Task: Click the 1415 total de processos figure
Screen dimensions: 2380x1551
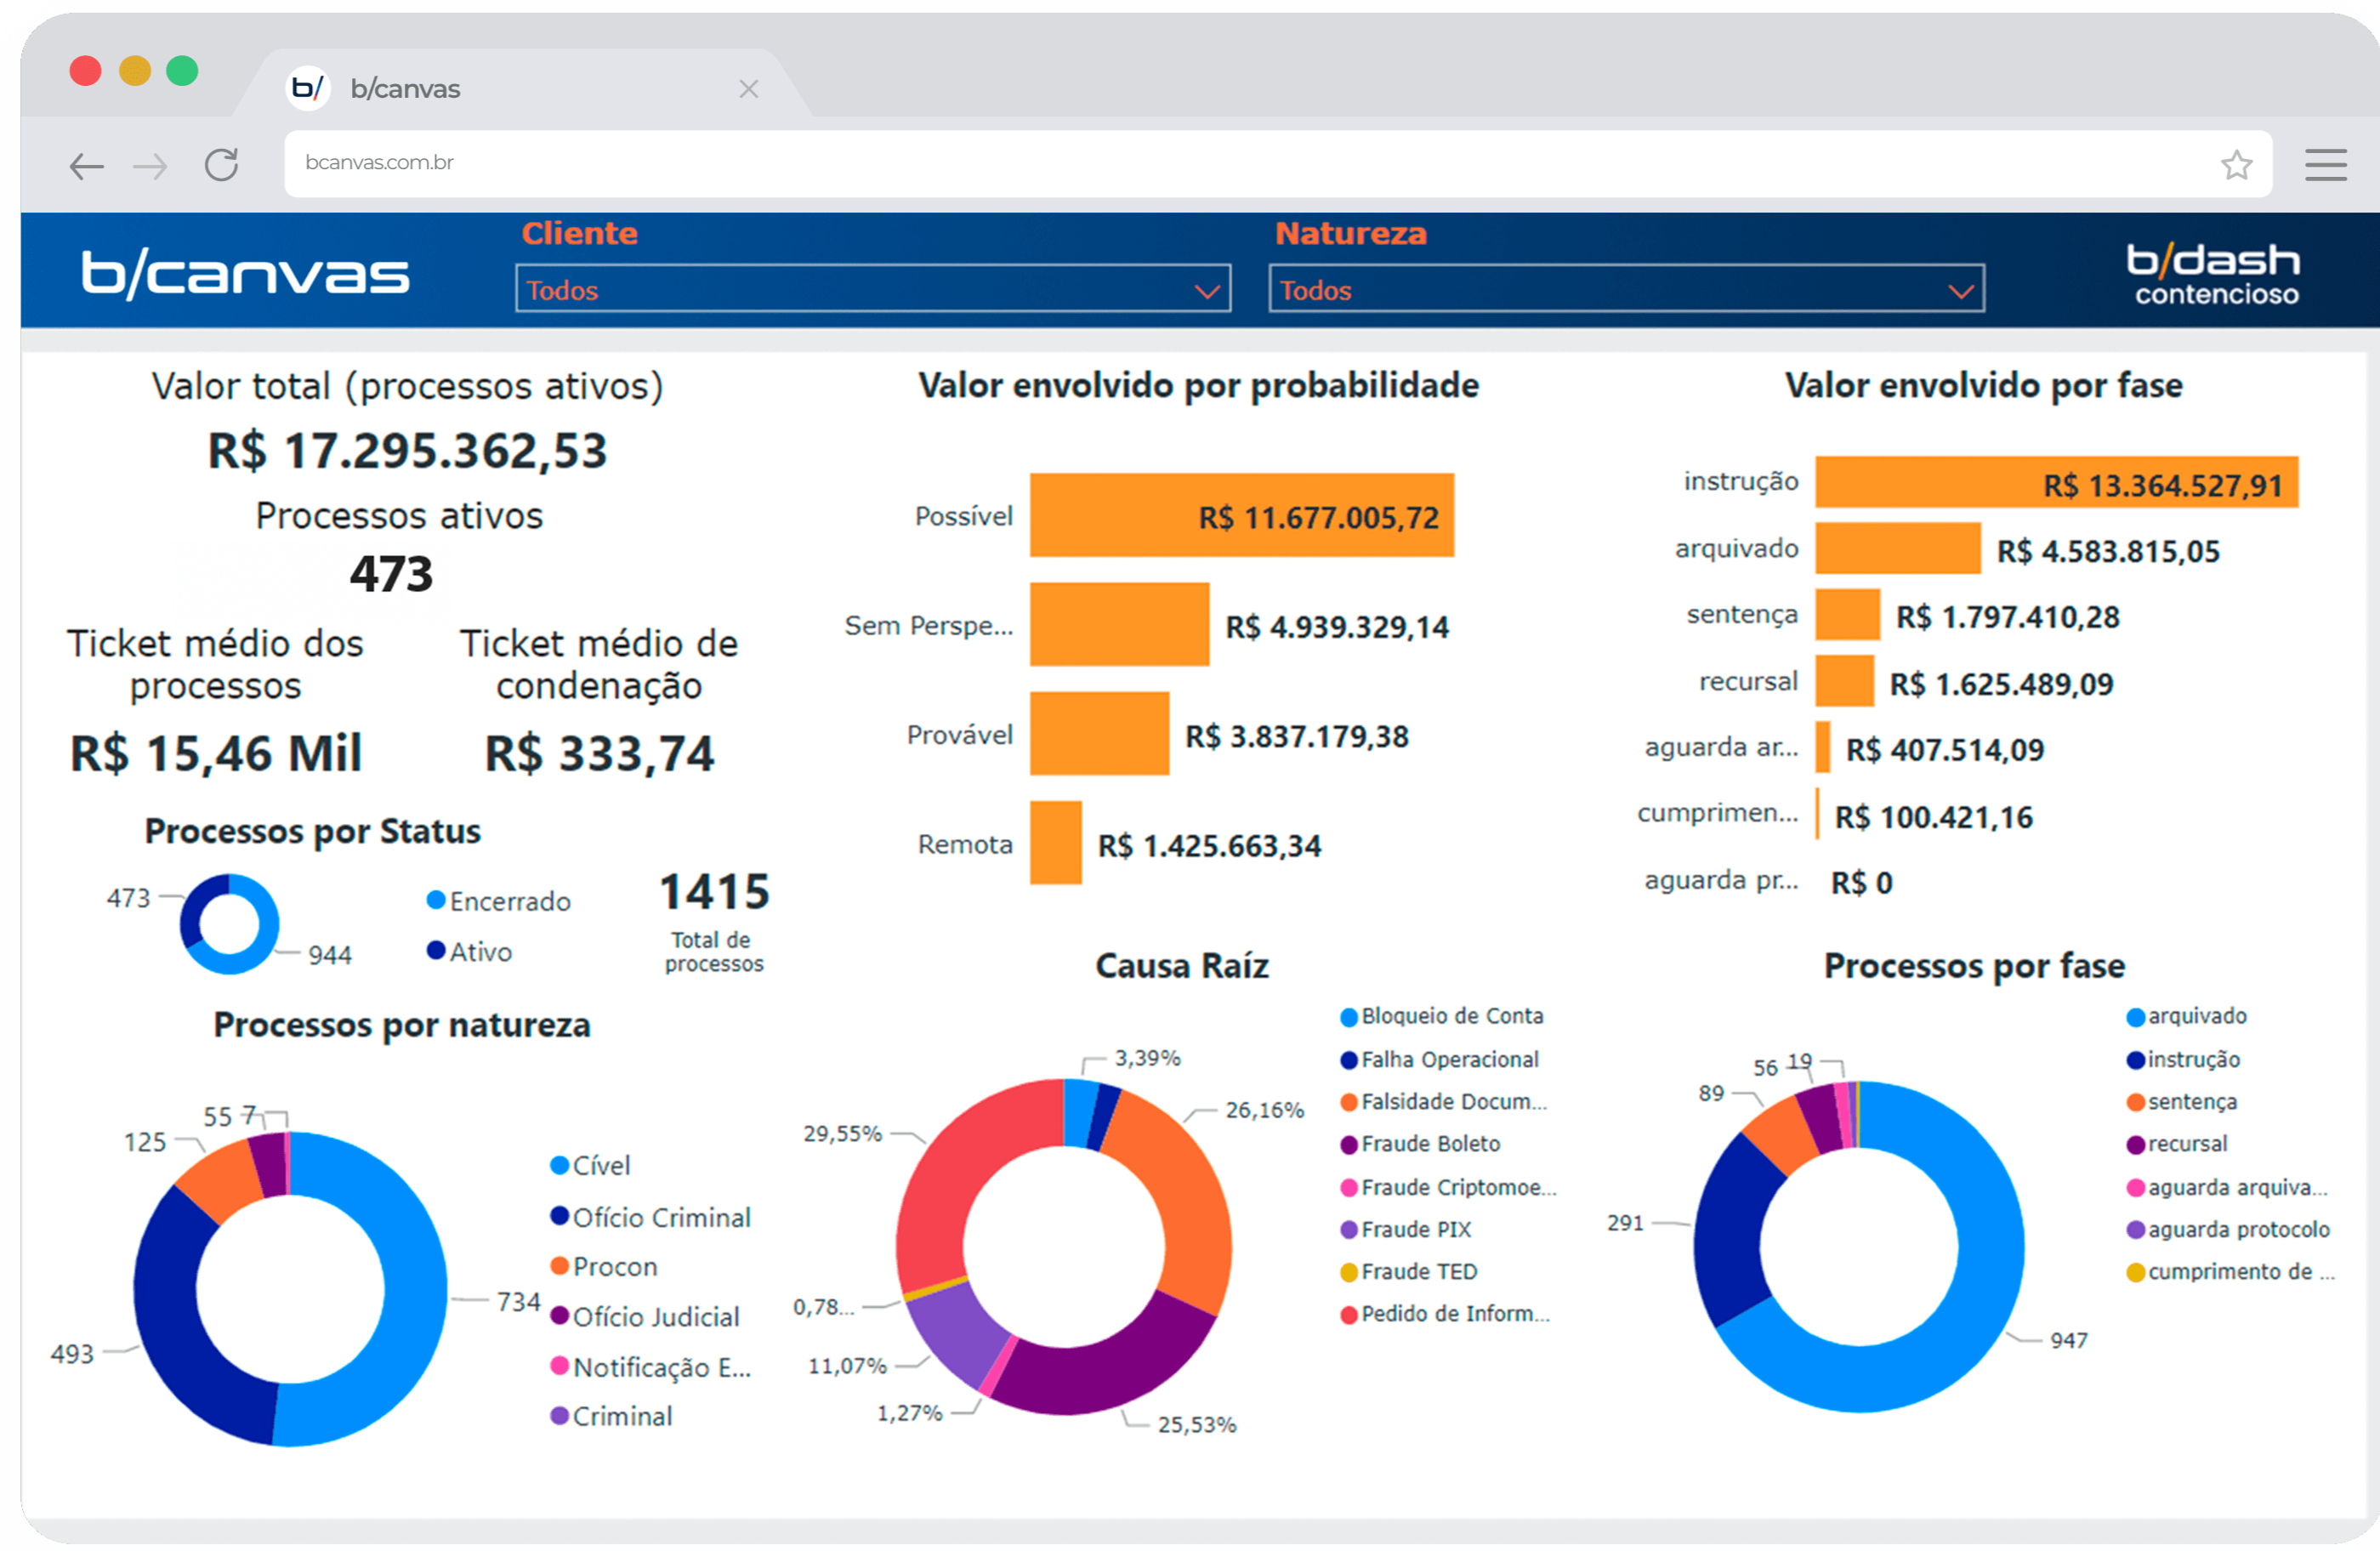Action: coord(714,890)
